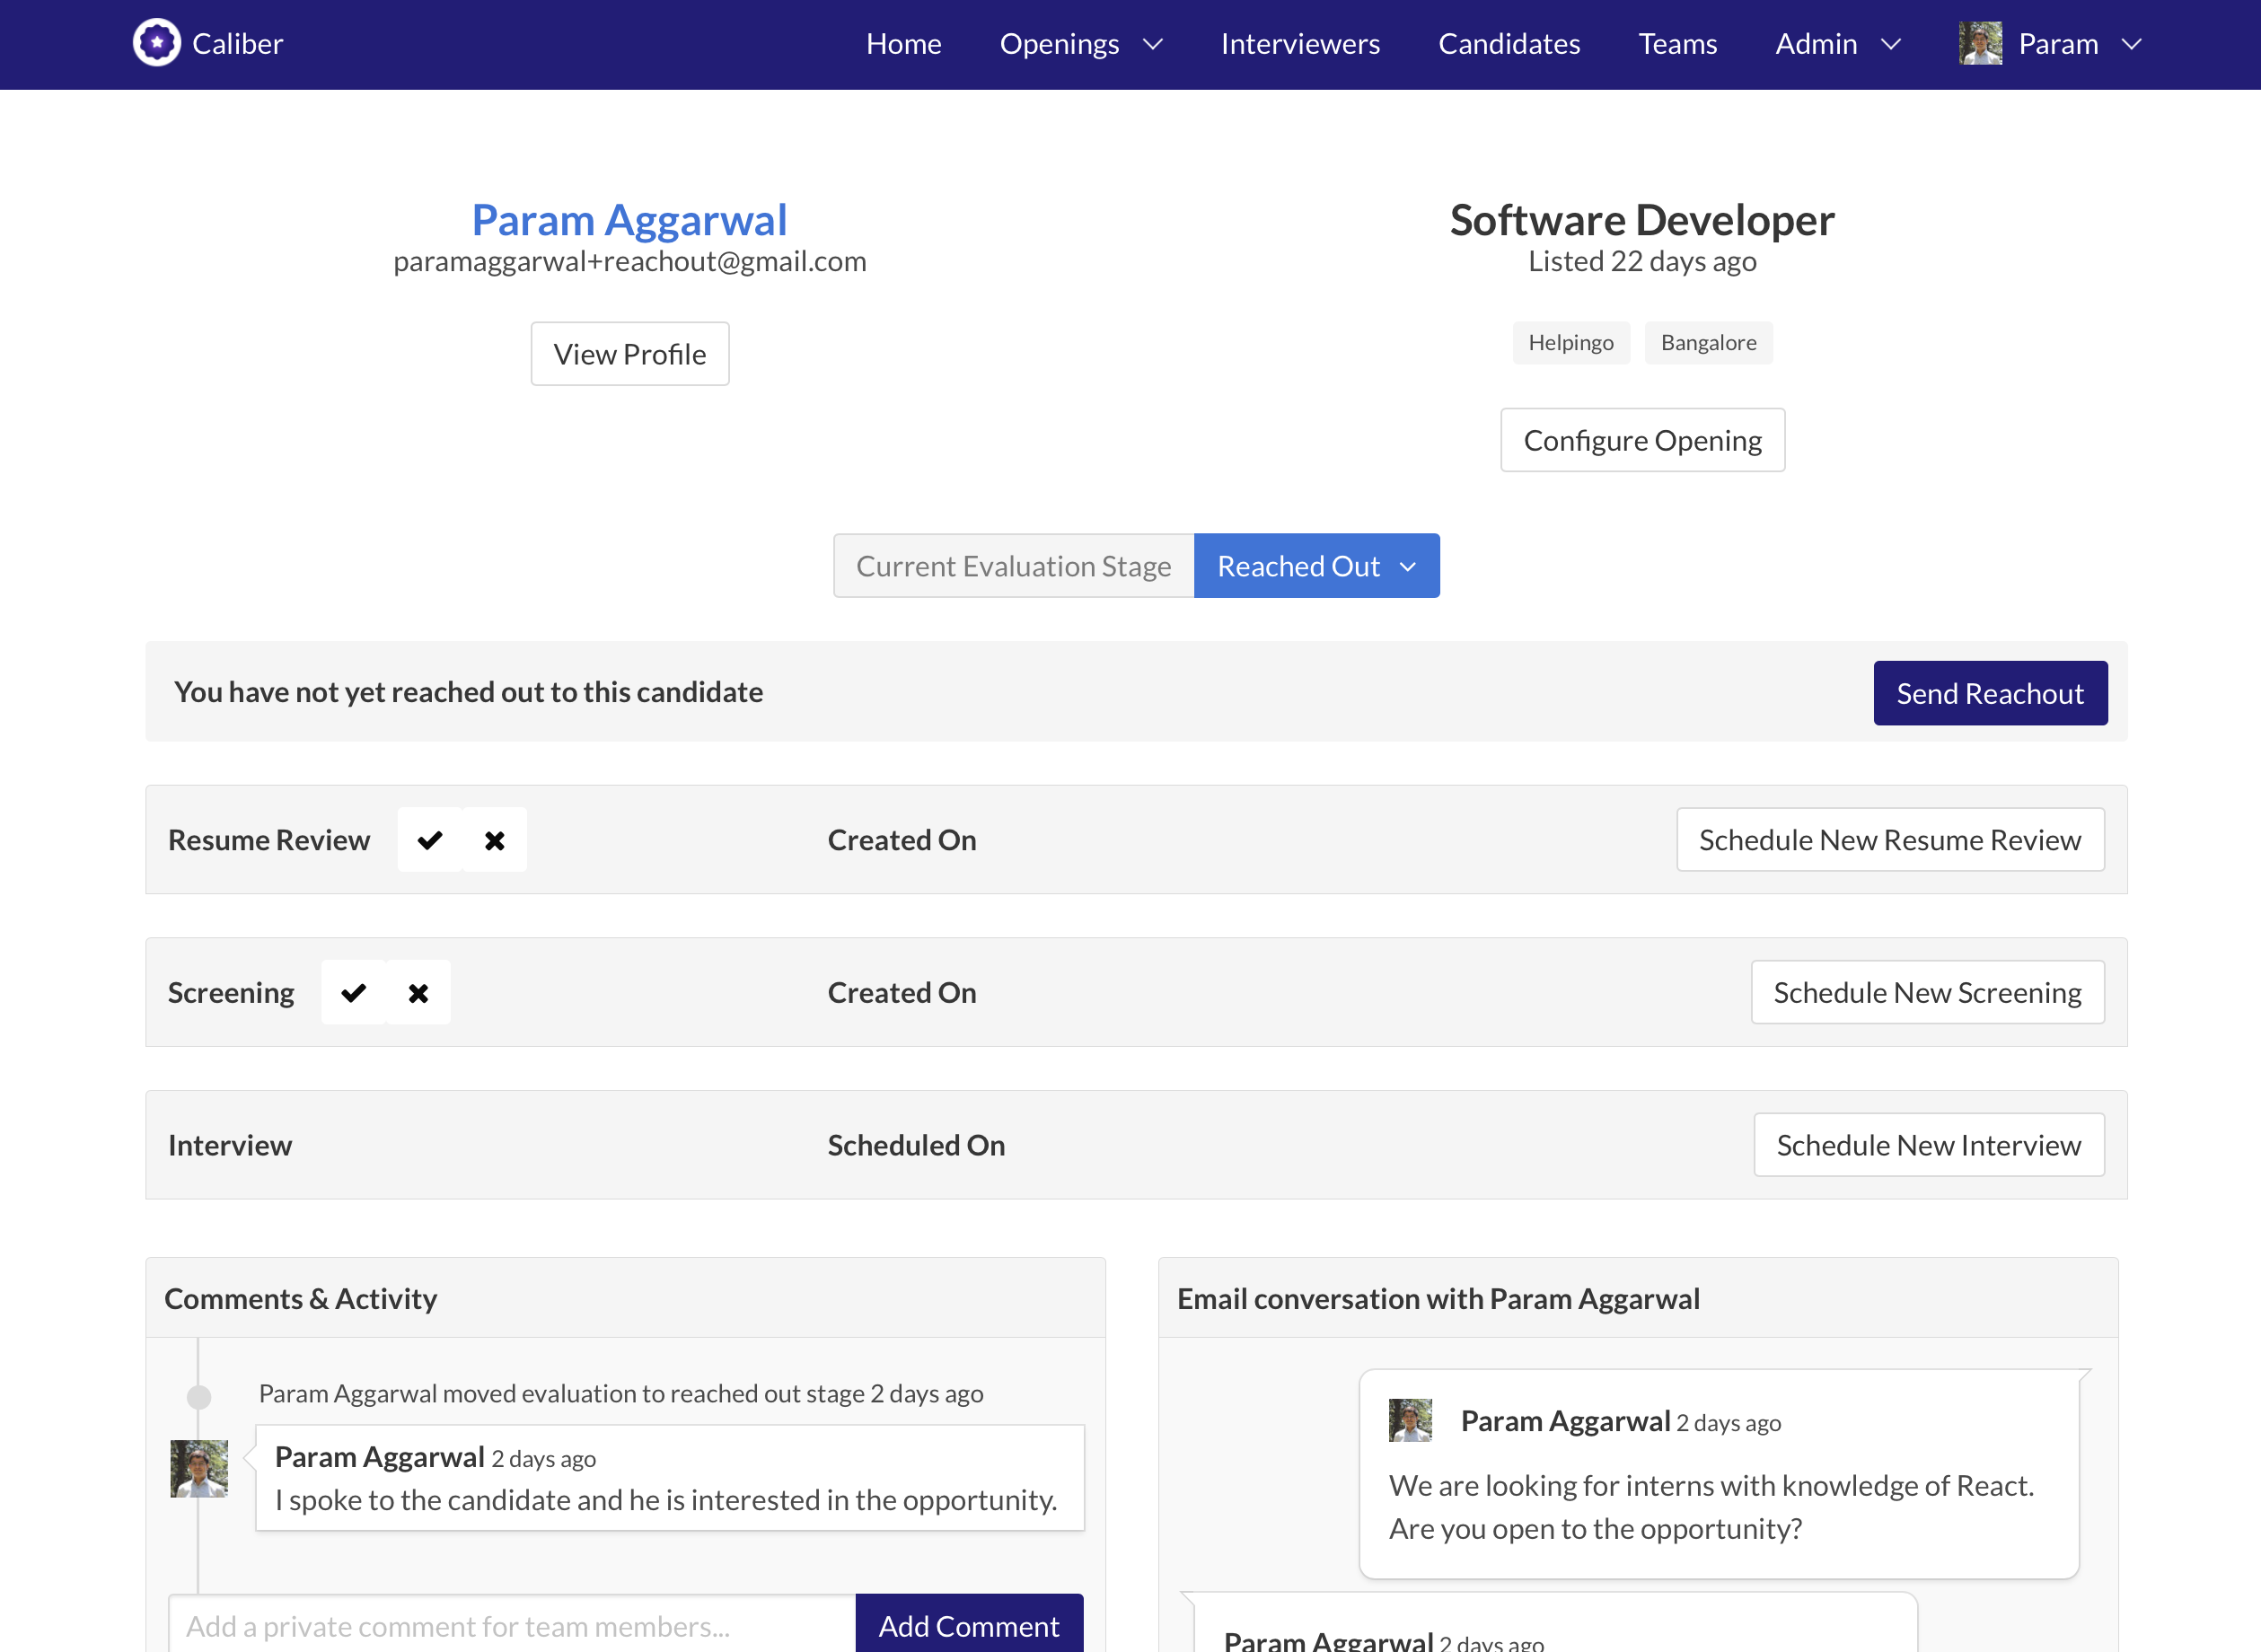Navigate to the Interviewers page
The image size is (2261, 1652).
pyautogui.click(x=1299, y=44)
